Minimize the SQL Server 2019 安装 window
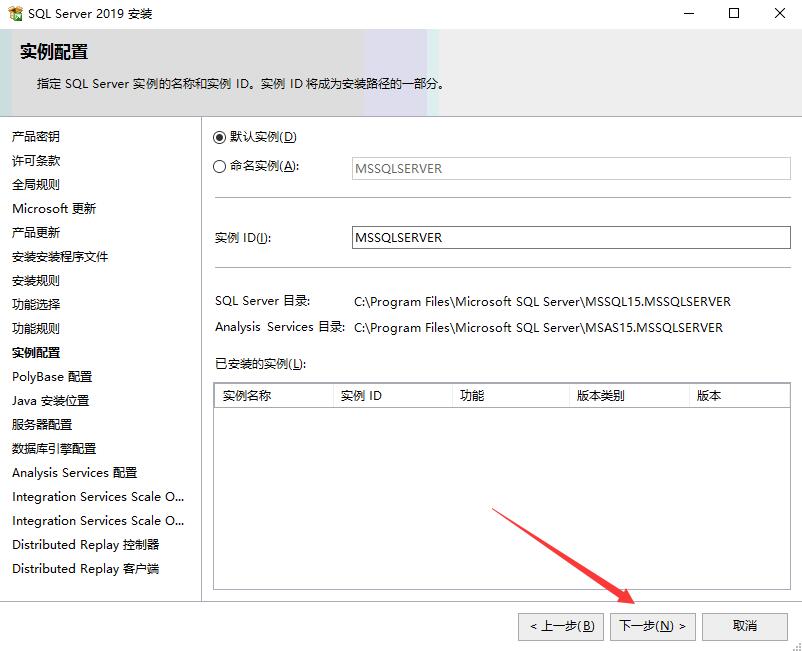The width and height of the screenshot is (802, 651). pyautogui.click(x=689, y=13)
